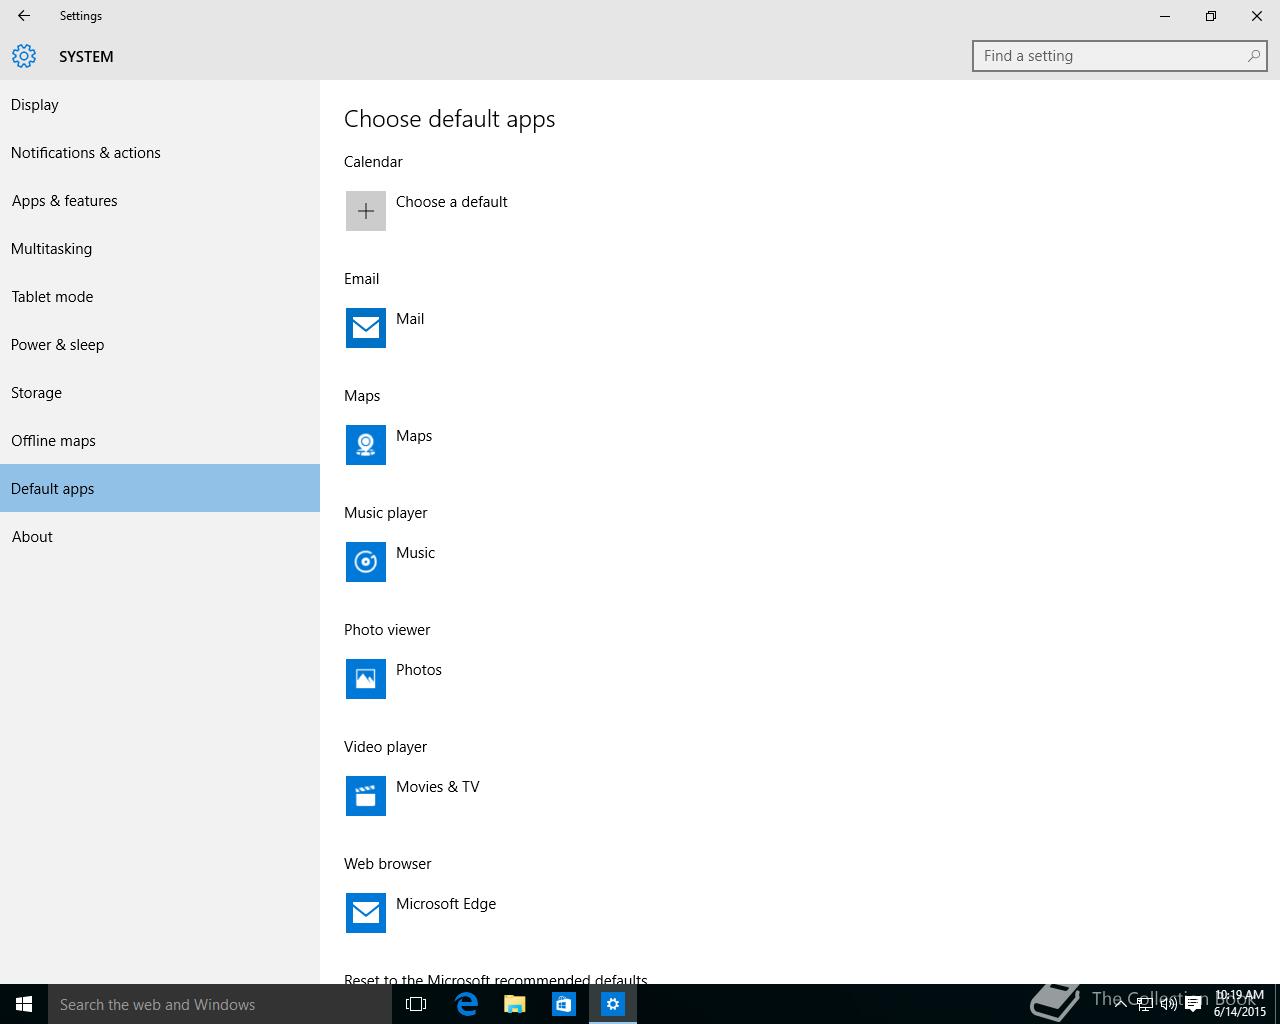Click the Email section label
This screenshot has width=1280, height=1024.
(361, 279)
